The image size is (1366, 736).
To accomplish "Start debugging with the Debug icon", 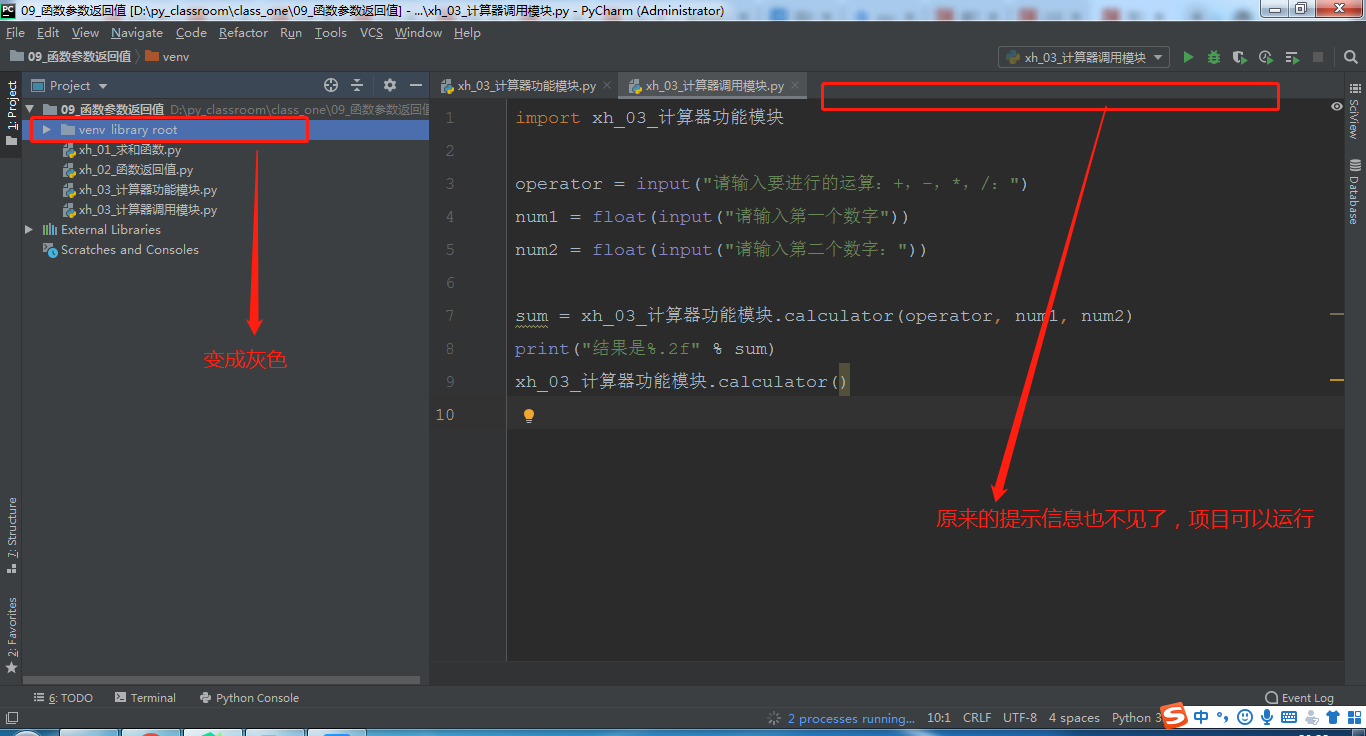I will (1213, 57).
